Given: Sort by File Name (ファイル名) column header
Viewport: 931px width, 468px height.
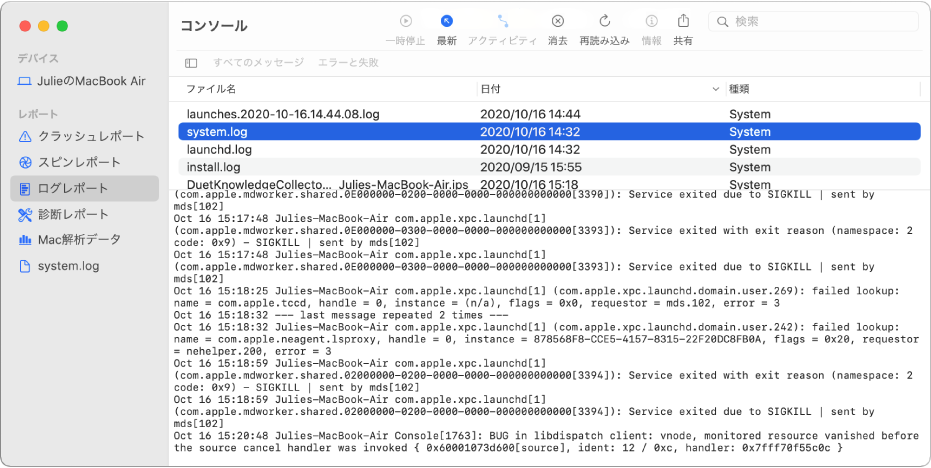Looking at the screenshot, I should click(x=211, y=88).
